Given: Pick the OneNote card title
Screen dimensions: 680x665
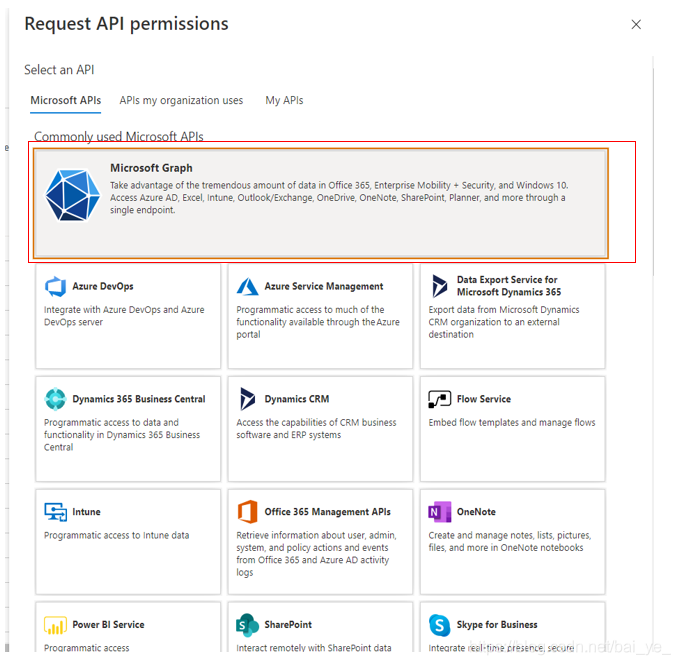Looking at the screenshot, I should click(x=476, y=512).
